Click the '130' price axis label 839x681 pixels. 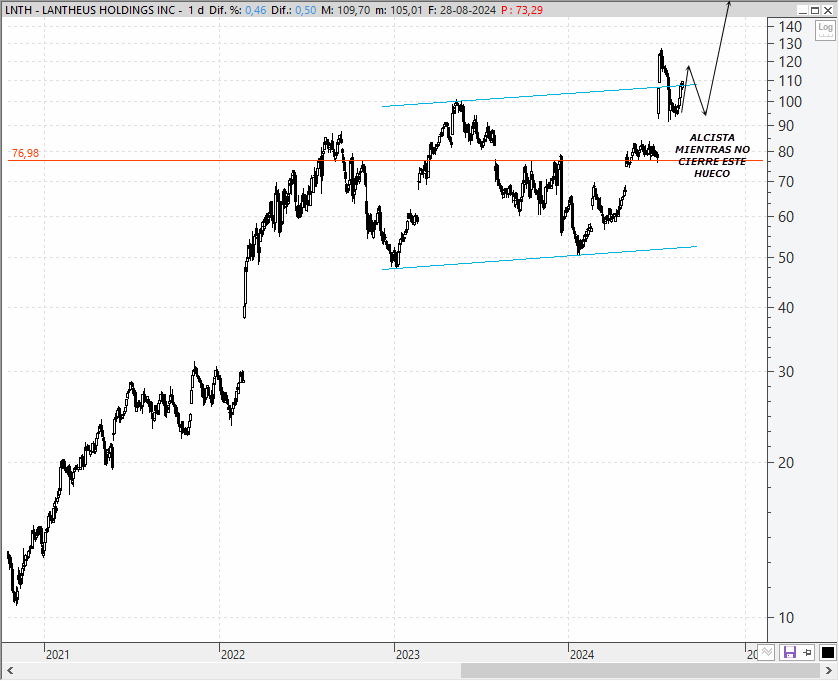[790, 44]
